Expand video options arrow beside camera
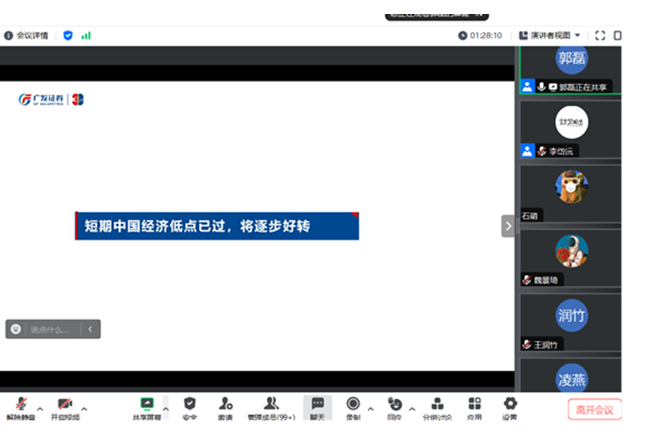The image size is (647, 437). 85,408
